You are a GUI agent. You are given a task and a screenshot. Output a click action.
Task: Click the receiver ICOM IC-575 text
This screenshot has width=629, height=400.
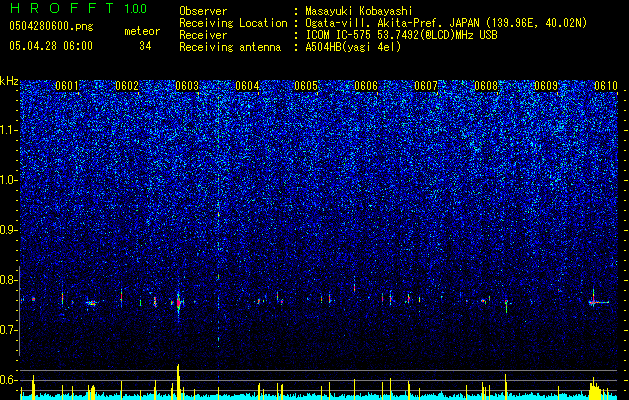coord(401,35)
